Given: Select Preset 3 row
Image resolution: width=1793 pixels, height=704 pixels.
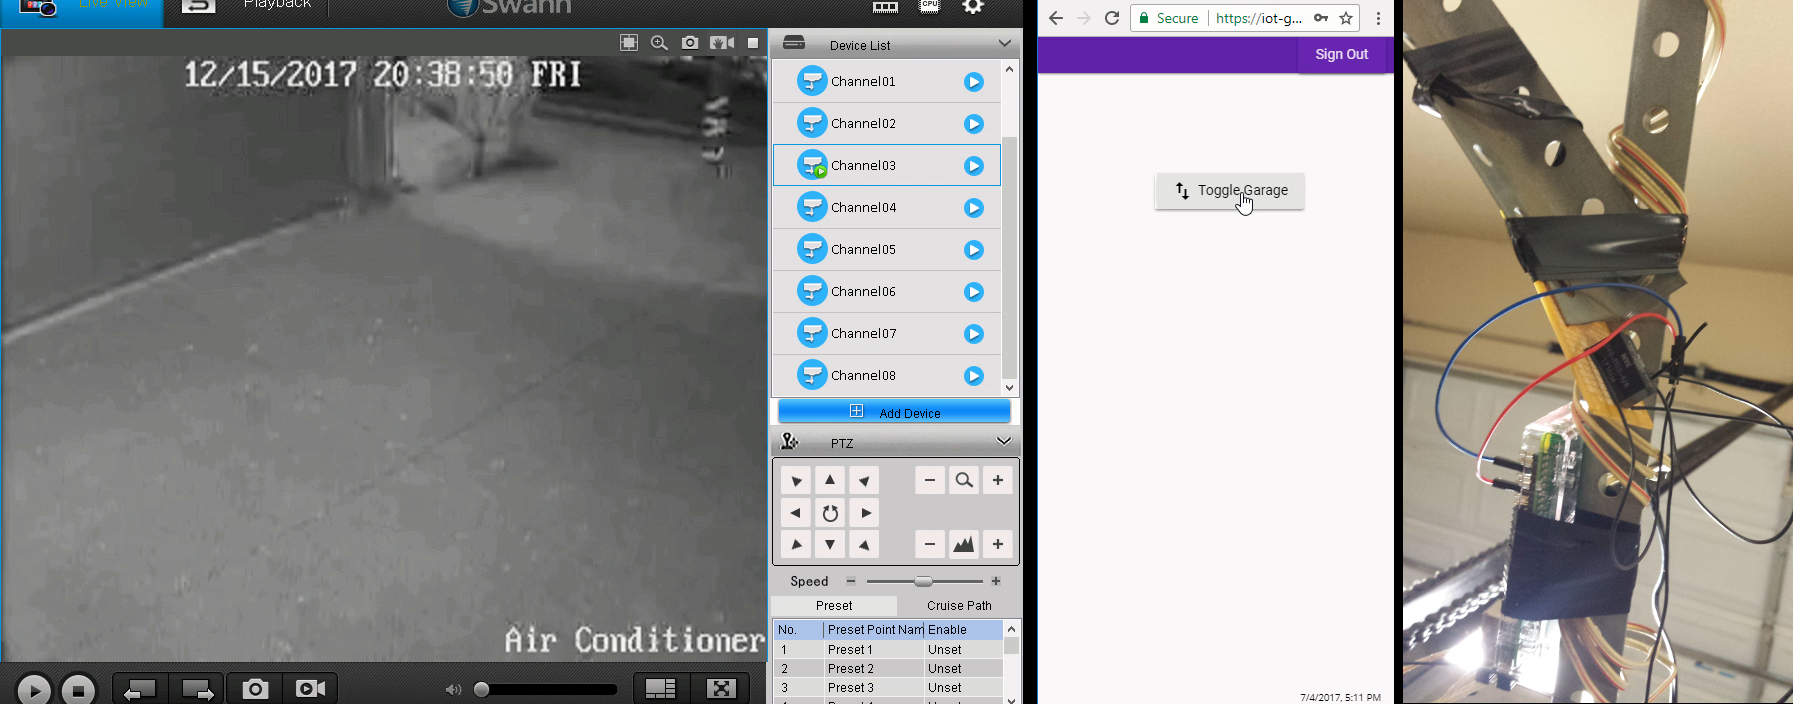Looking at the screenshot, I should click(888, 688).
